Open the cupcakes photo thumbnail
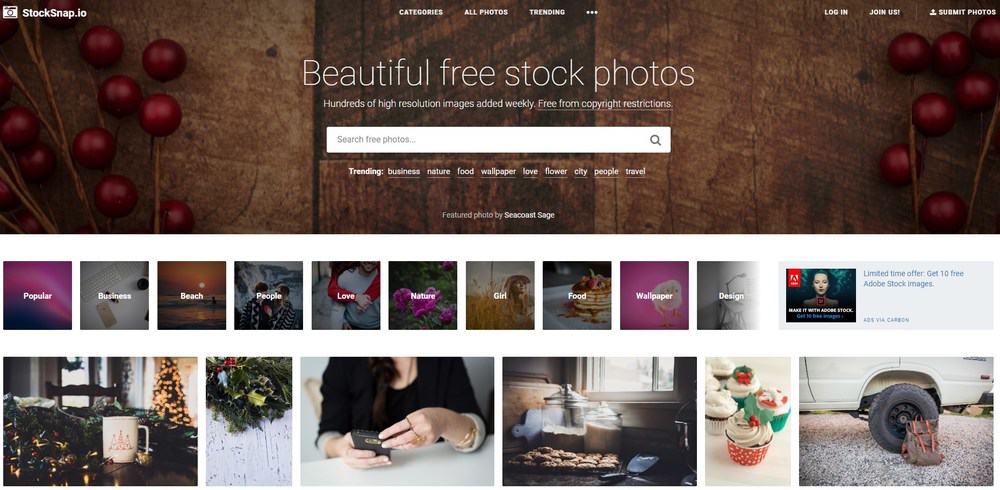 [x=748, y=421]
